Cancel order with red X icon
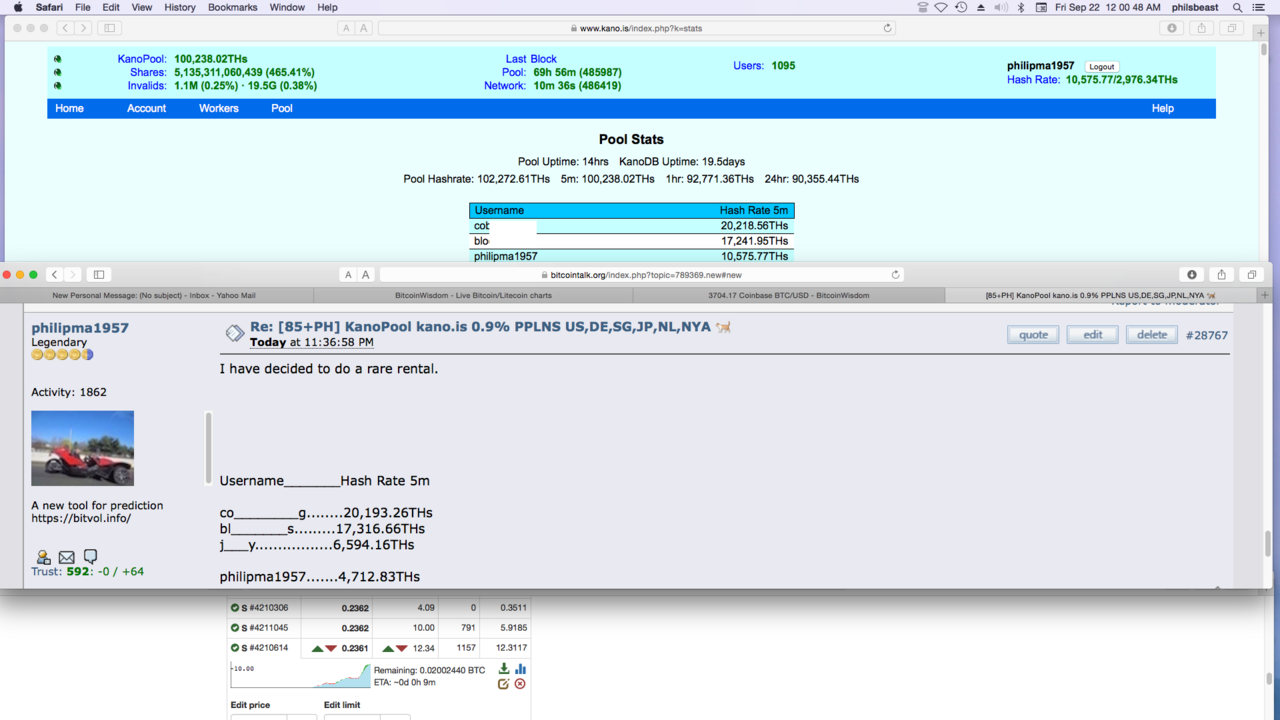This screenshot has height=720, width=1280. tap(520, 684)
